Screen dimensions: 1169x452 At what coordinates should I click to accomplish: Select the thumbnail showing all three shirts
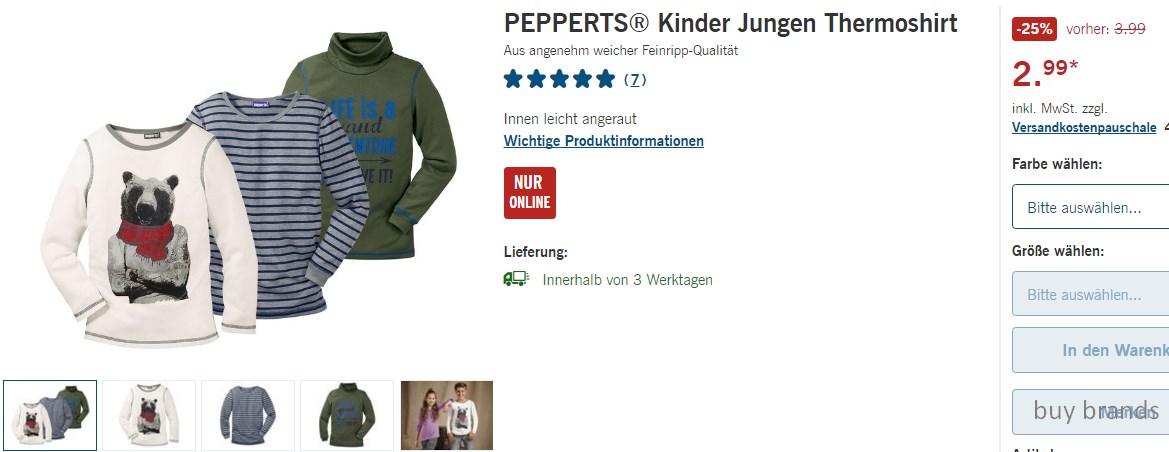[x=50, y=415]
